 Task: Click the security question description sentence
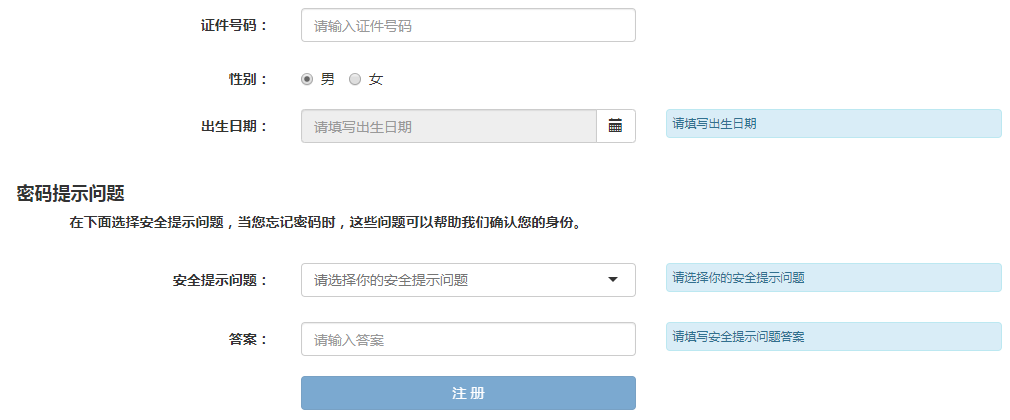(325, 223)
